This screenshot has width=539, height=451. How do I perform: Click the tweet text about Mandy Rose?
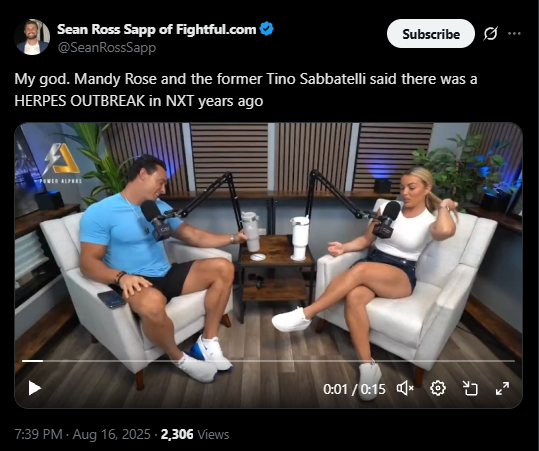pyautogui.click(x=246, y=90)
